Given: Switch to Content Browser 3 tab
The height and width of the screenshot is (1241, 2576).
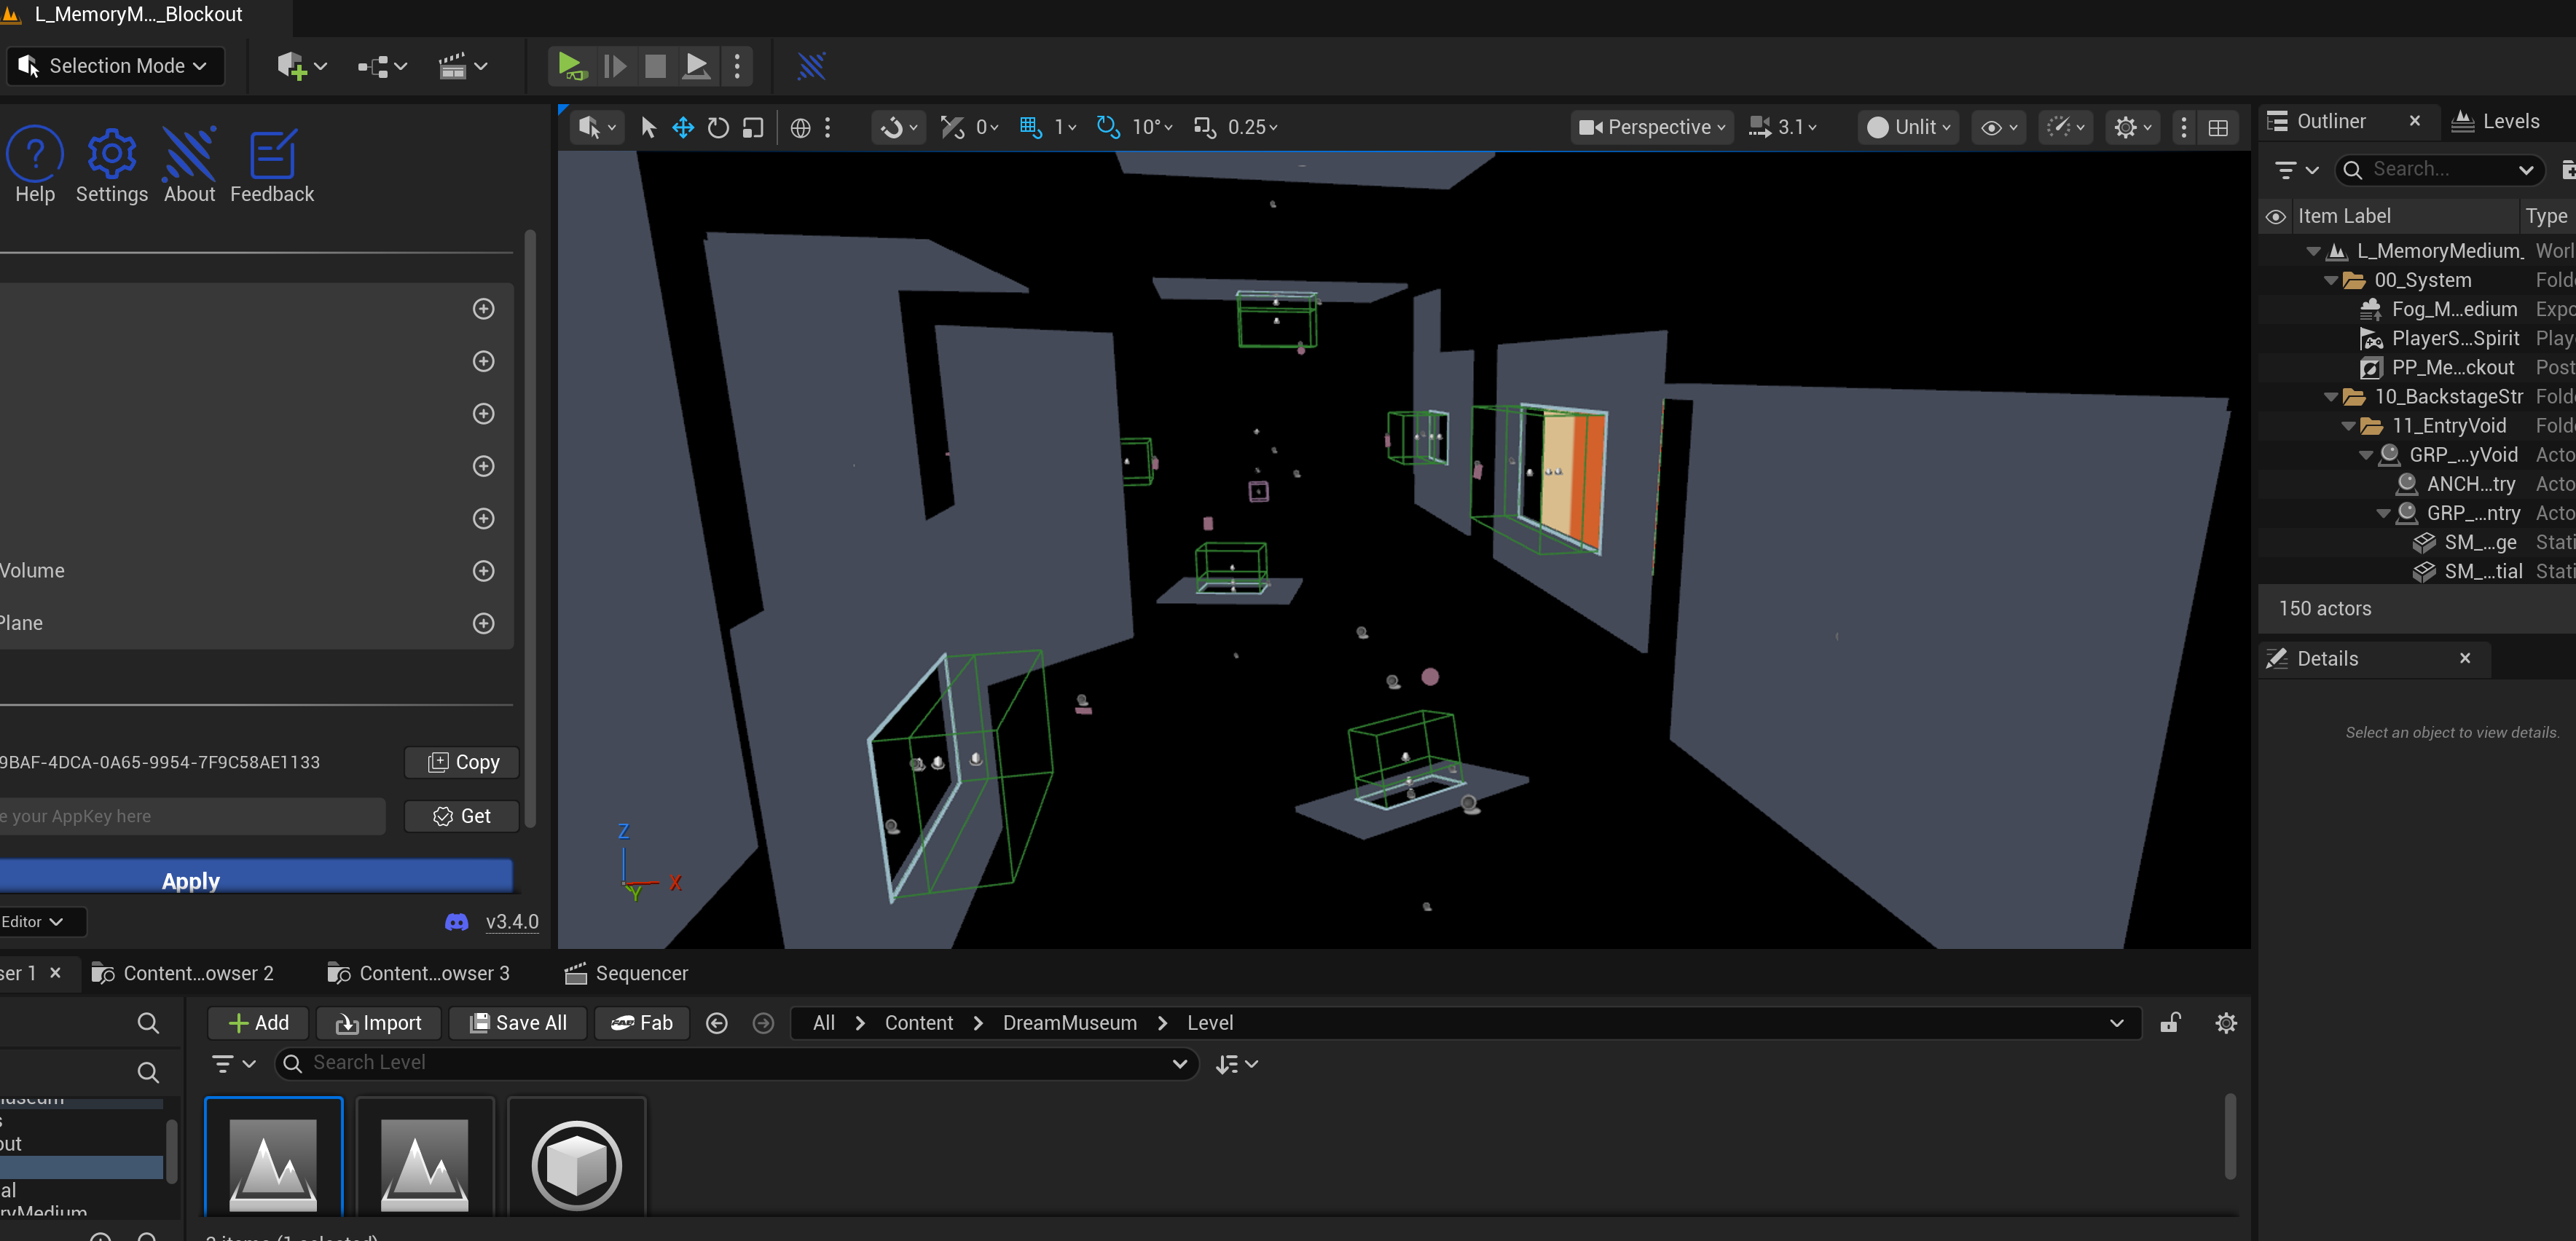Looking at the screenshot, I should [x=418, y=973].
